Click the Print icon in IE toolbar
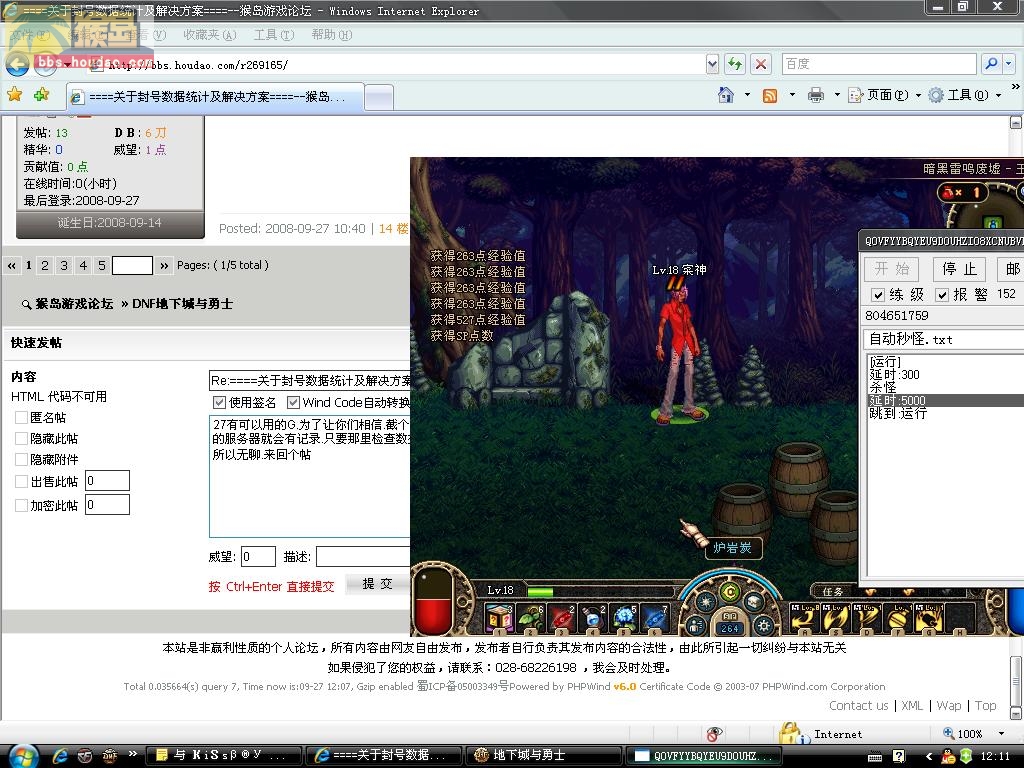The image size is (1024, 768). pyautogui.click(x=816, y=95)
